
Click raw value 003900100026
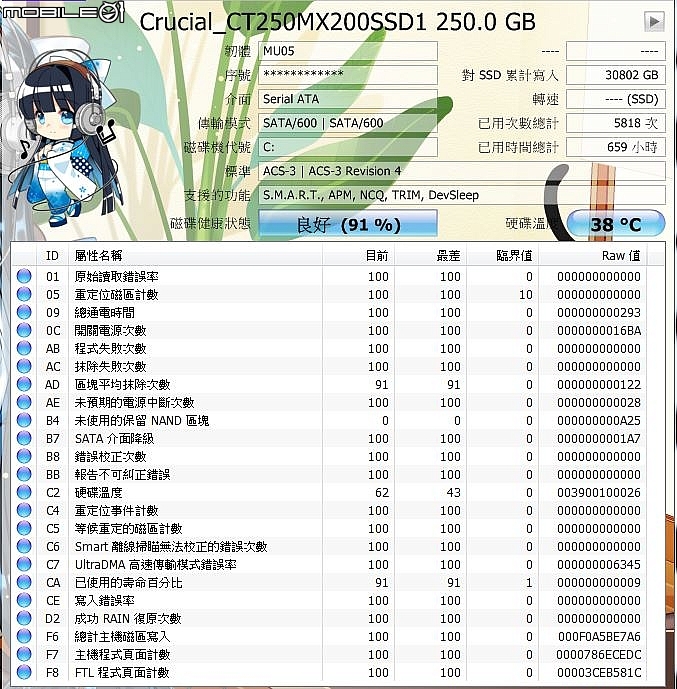click(599, 492)
